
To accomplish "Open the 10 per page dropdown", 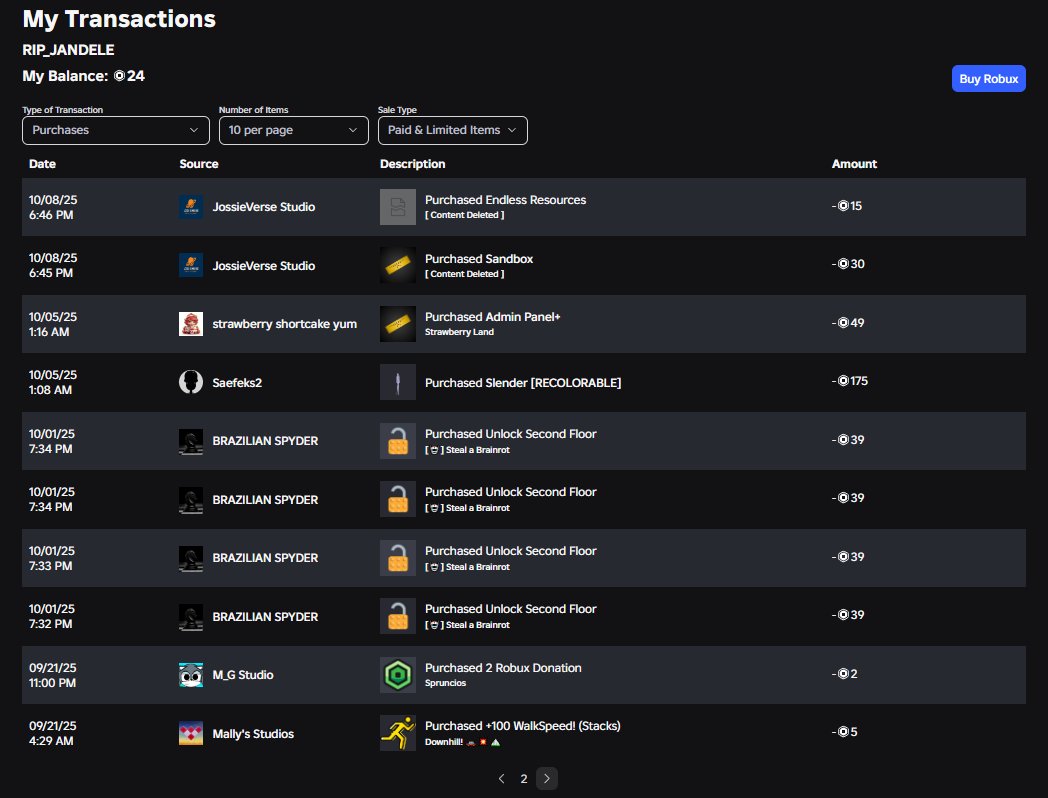I will (x=293, y=130).
